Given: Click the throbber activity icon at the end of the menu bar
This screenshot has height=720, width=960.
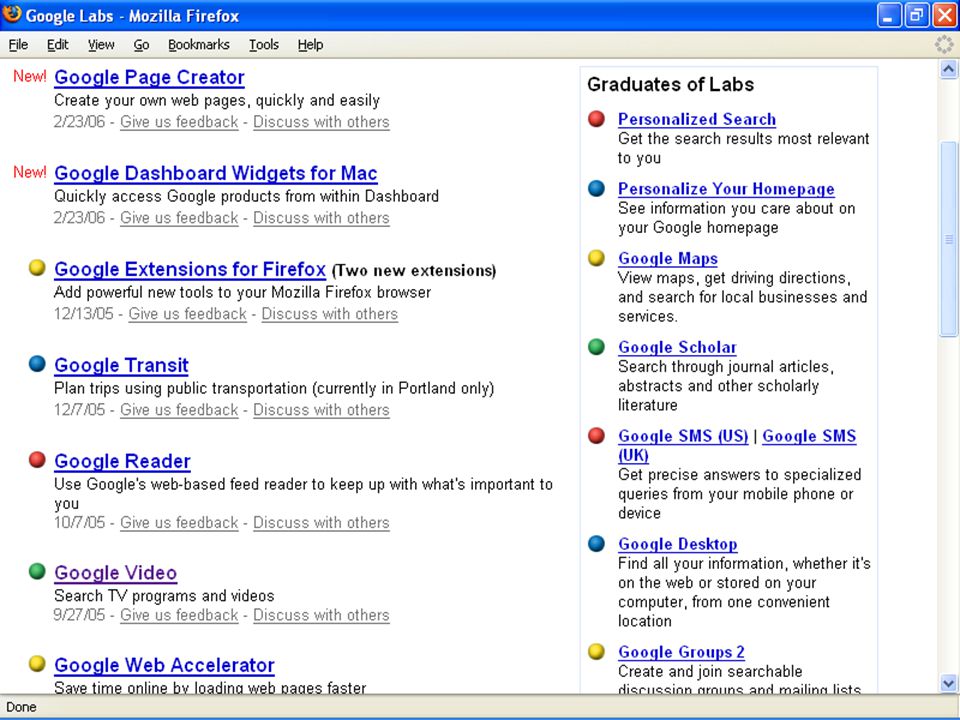Looking at the screenshot, I should tap(944, 44).
